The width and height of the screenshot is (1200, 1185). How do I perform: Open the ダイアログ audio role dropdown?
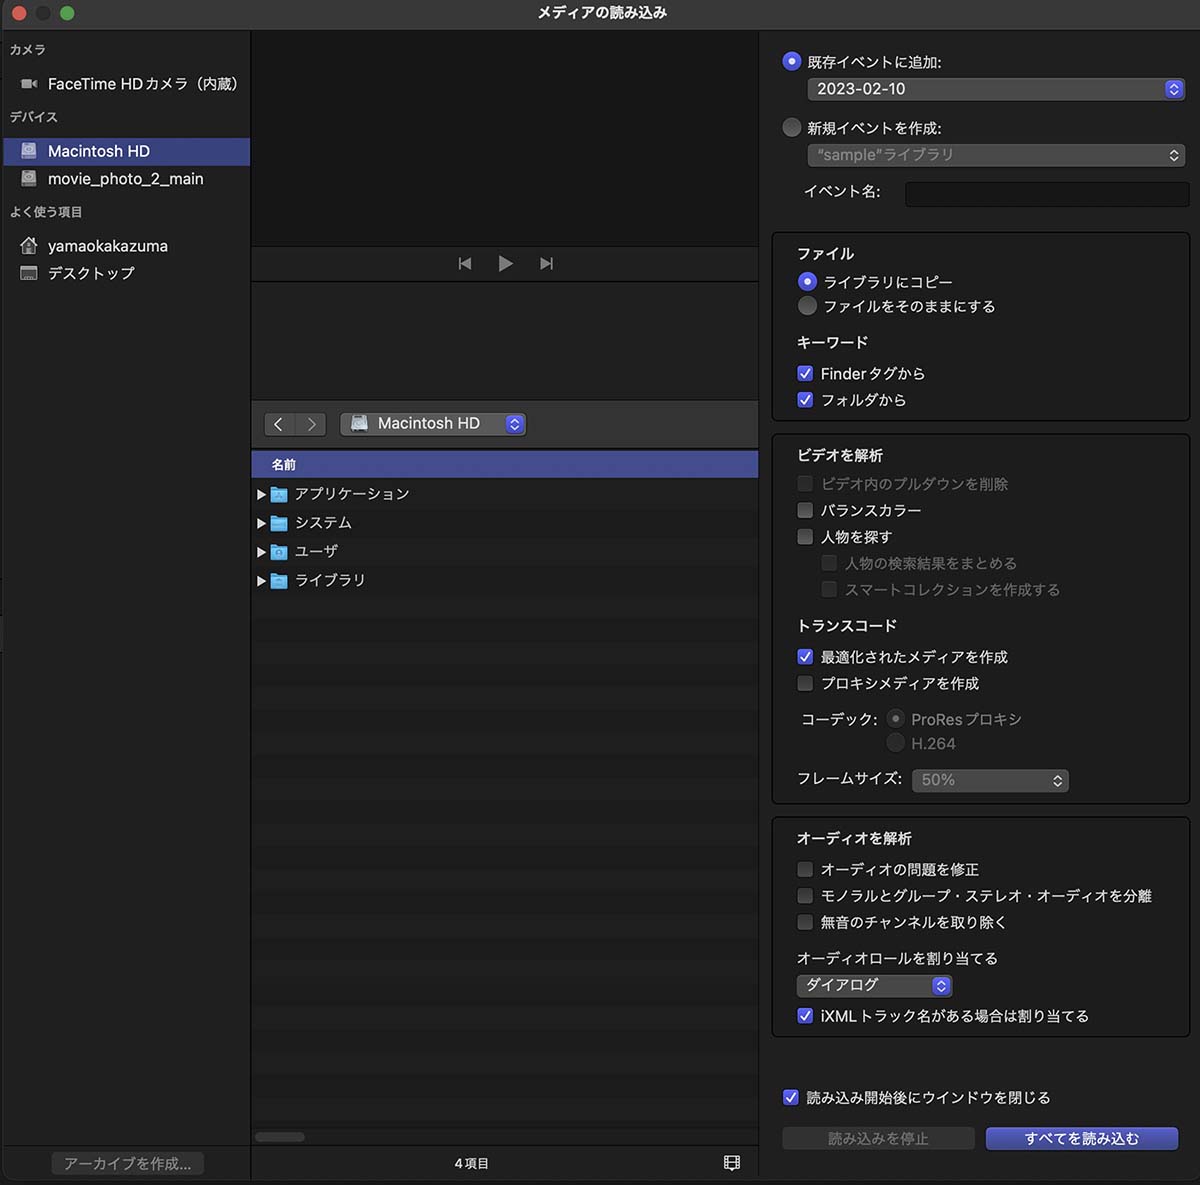(874, 986)
